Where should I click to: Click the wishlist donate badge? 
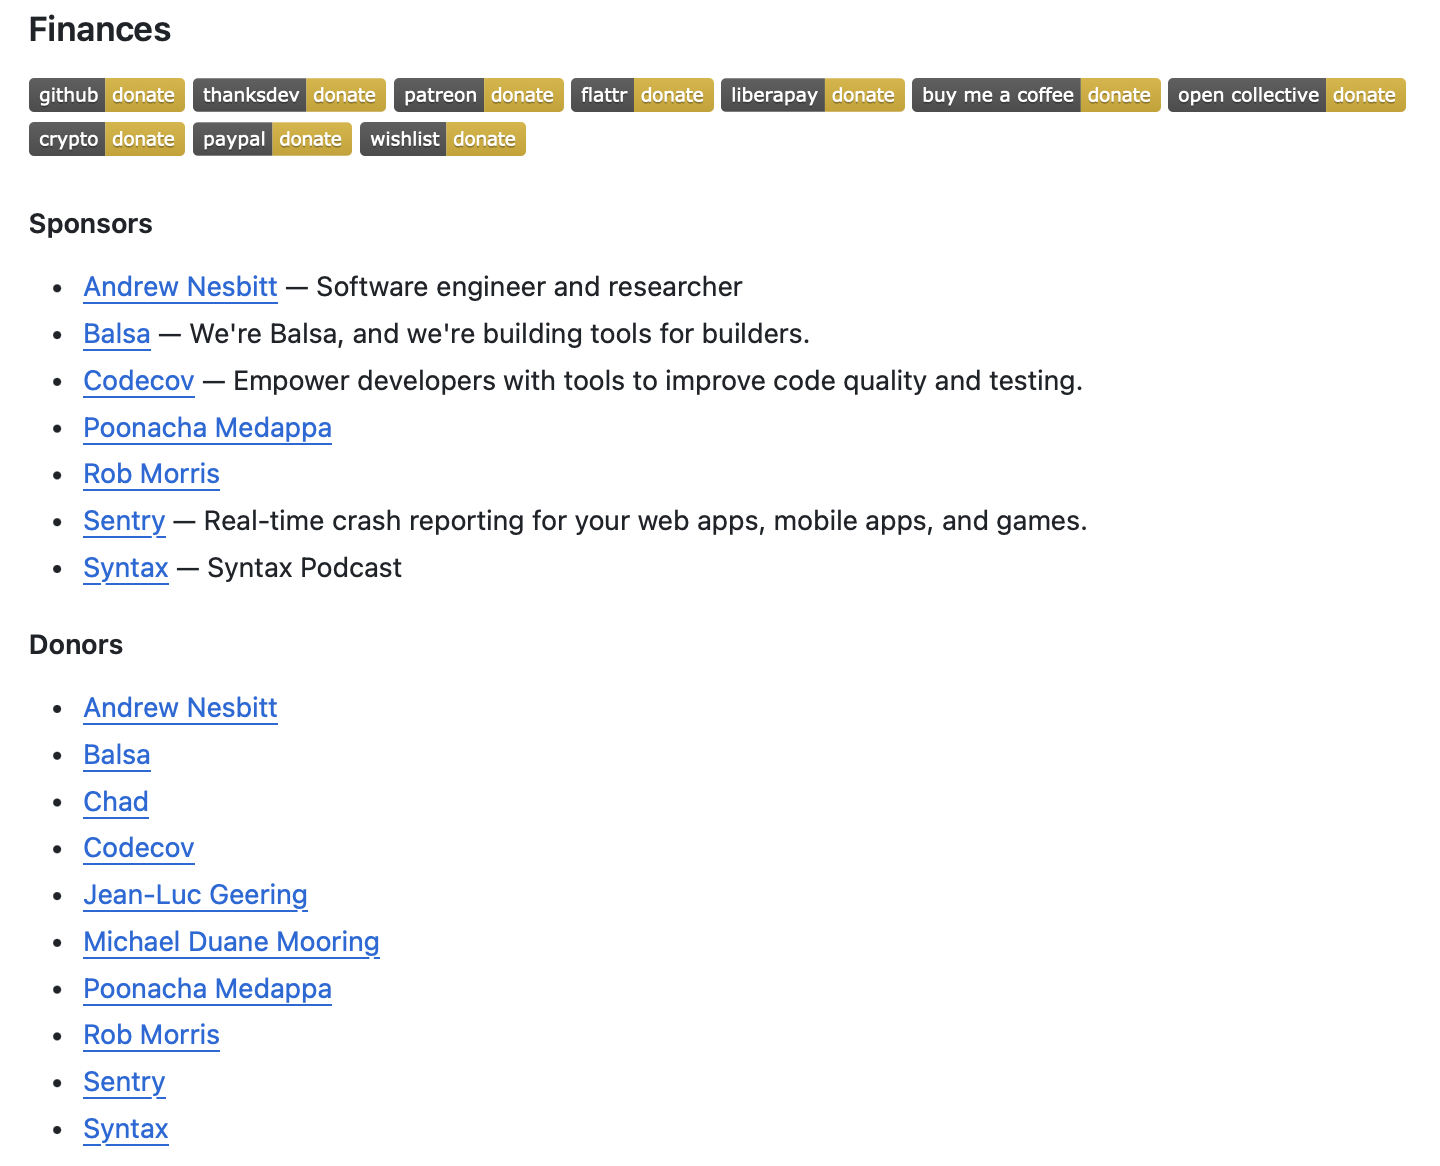click(x=443, y=139)
